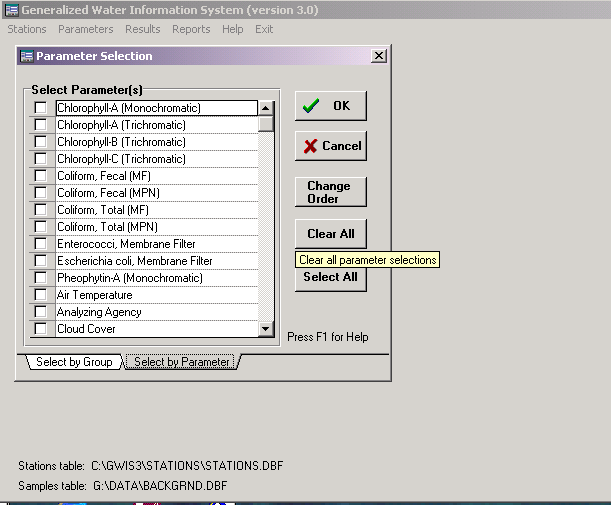Click the Change Order button
The image size is (611, 505).
pyautogui.click(x=331, y=192)
